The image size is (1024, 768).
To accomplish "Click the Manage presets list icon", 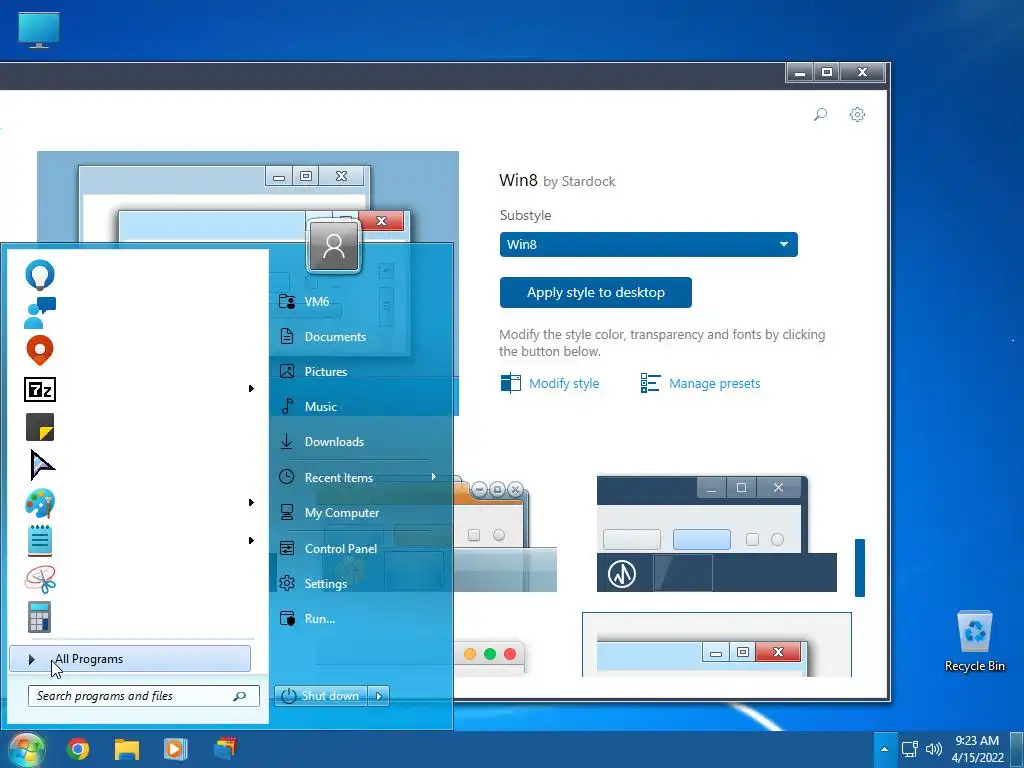I will point(650,383).
